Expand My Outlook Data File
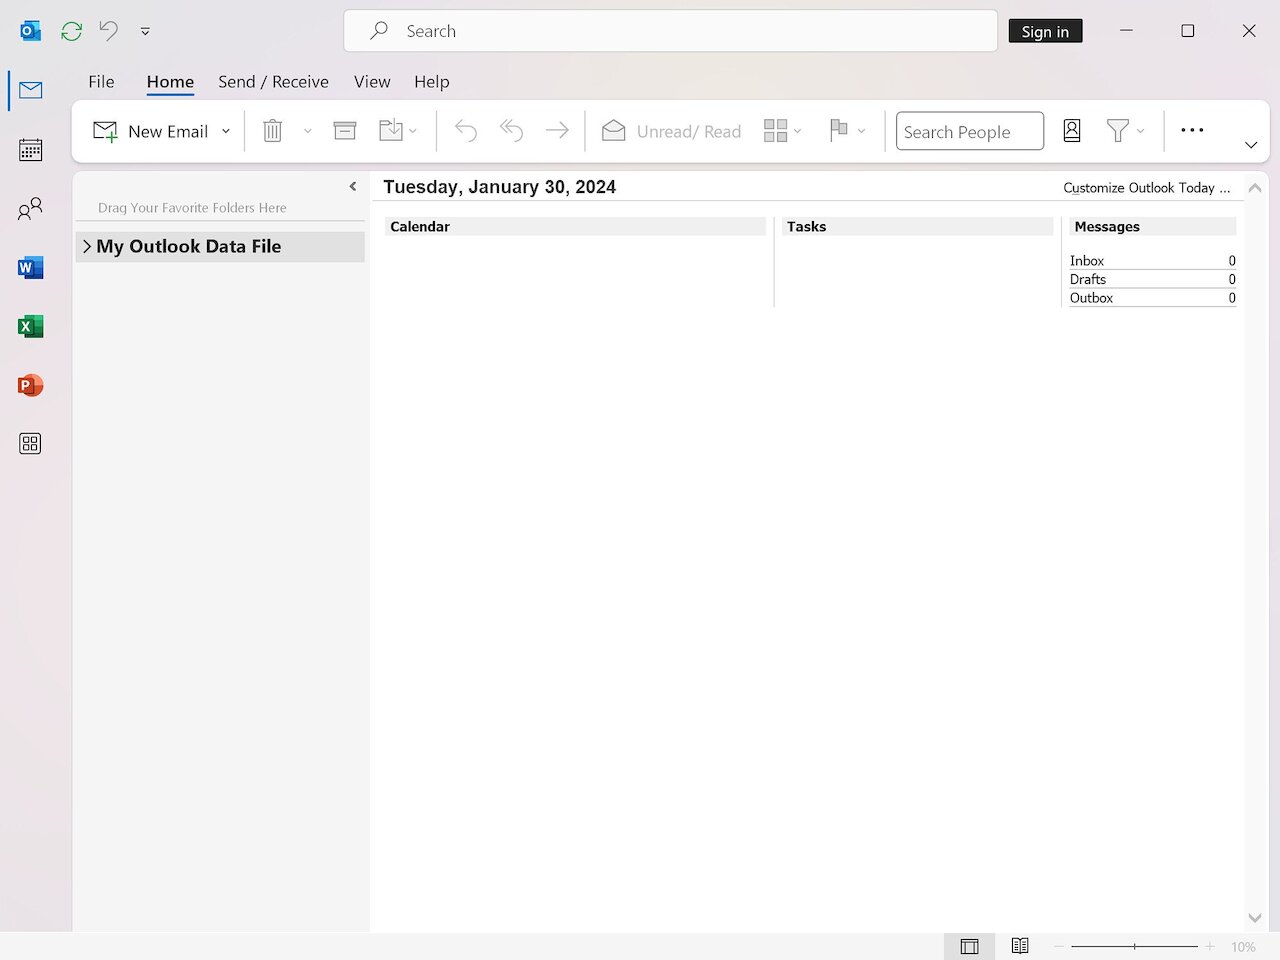The width and height of the screenshot is (1280, 960). (87, 246)
